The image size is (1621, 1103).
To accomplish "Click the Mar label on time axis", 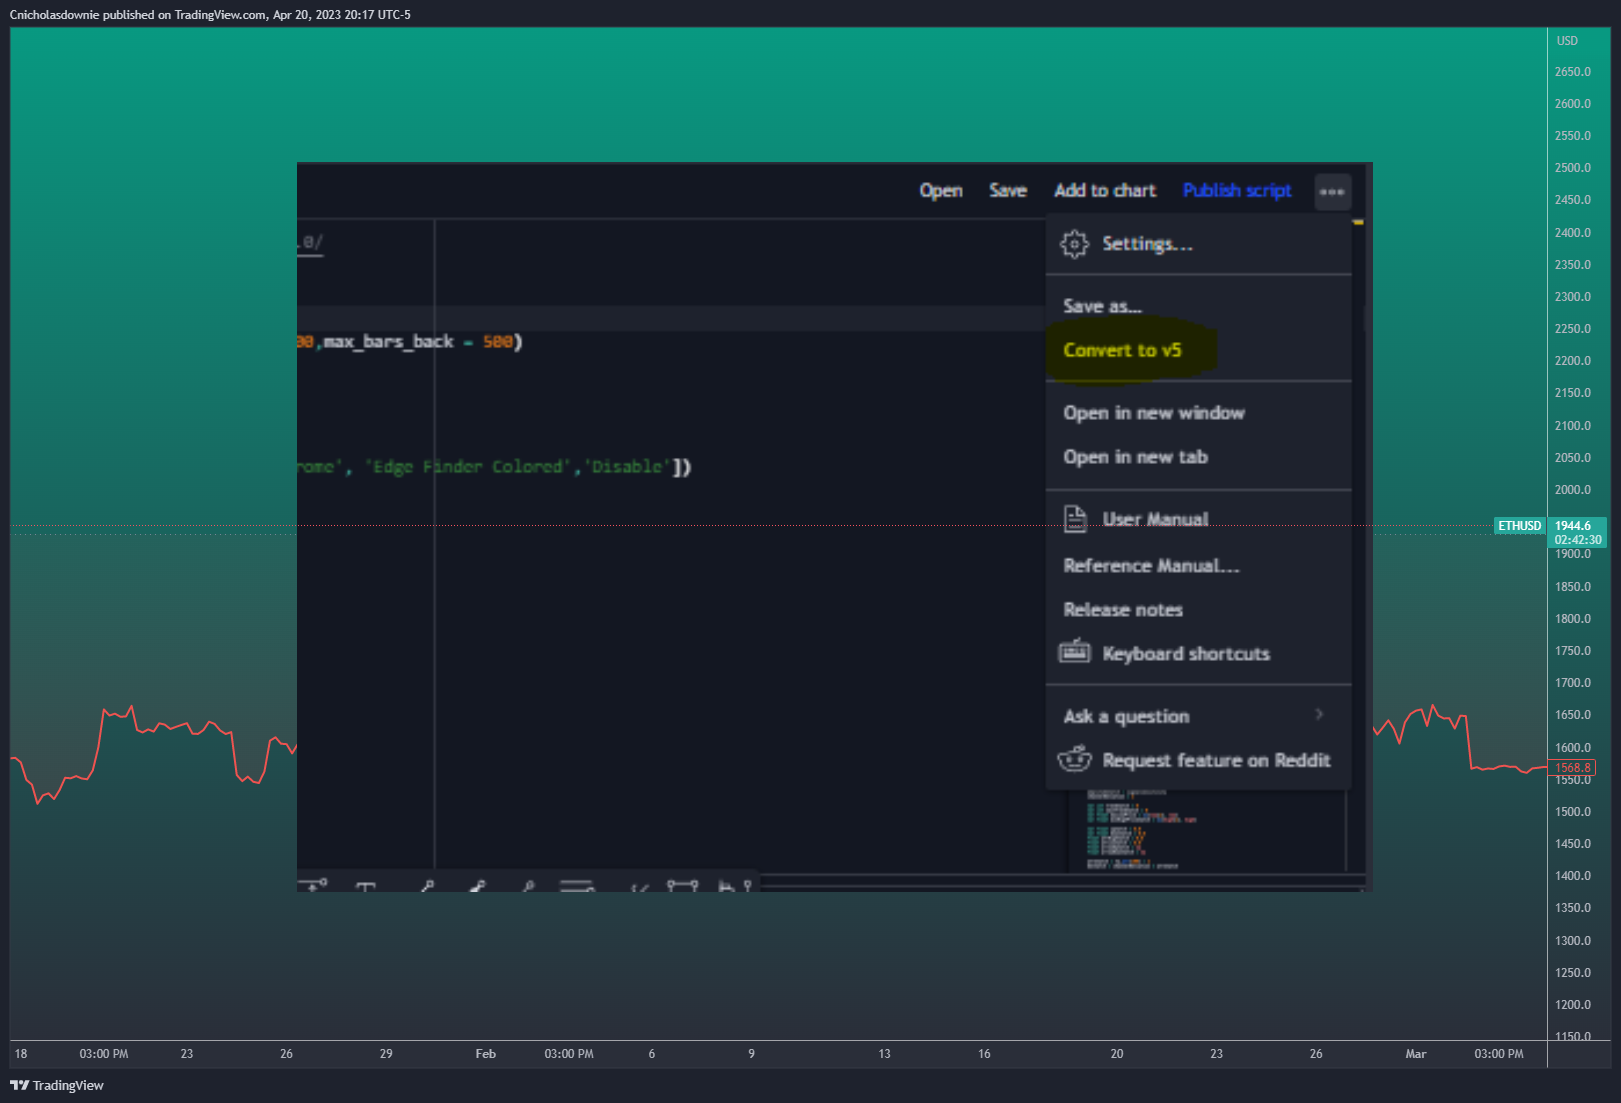I will coord(1416,1053).
